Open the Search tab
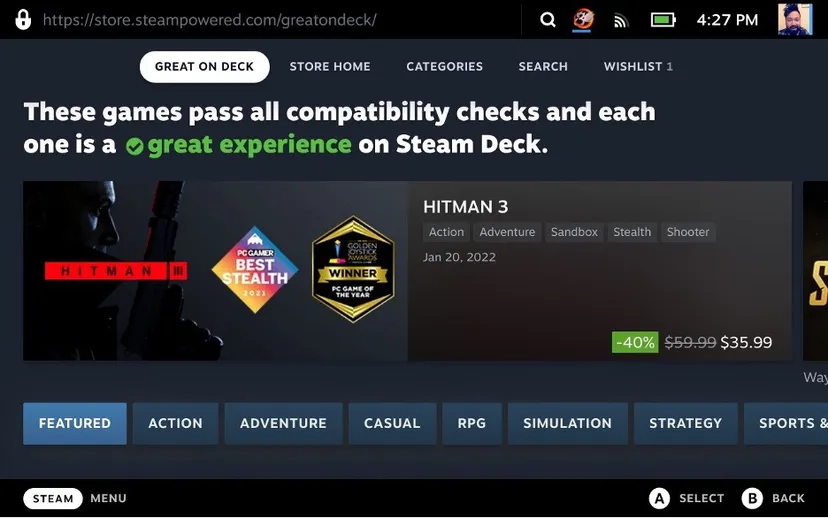This screenshot has width=828, height=518. coord(543,67)
